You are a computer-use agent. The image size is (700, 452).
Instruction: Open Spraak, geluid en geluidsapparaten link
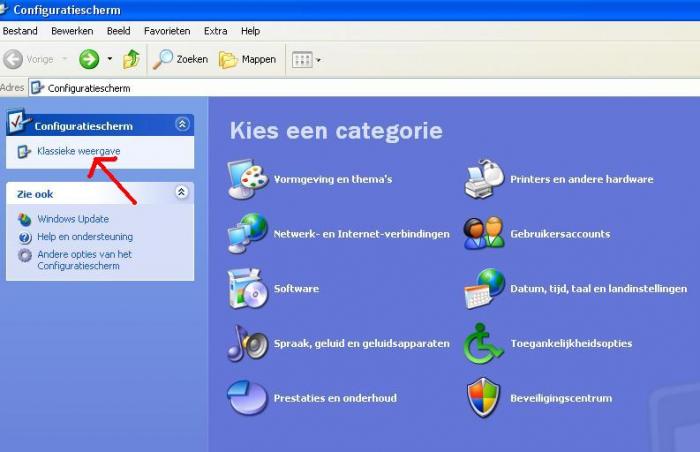pos(362,343)
